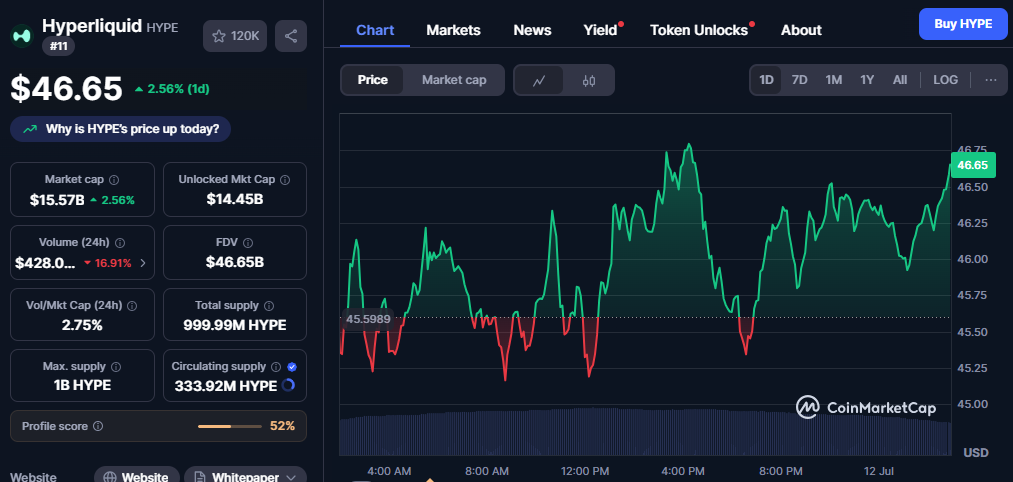Show Volume (24h) info icon

(120, 243)
